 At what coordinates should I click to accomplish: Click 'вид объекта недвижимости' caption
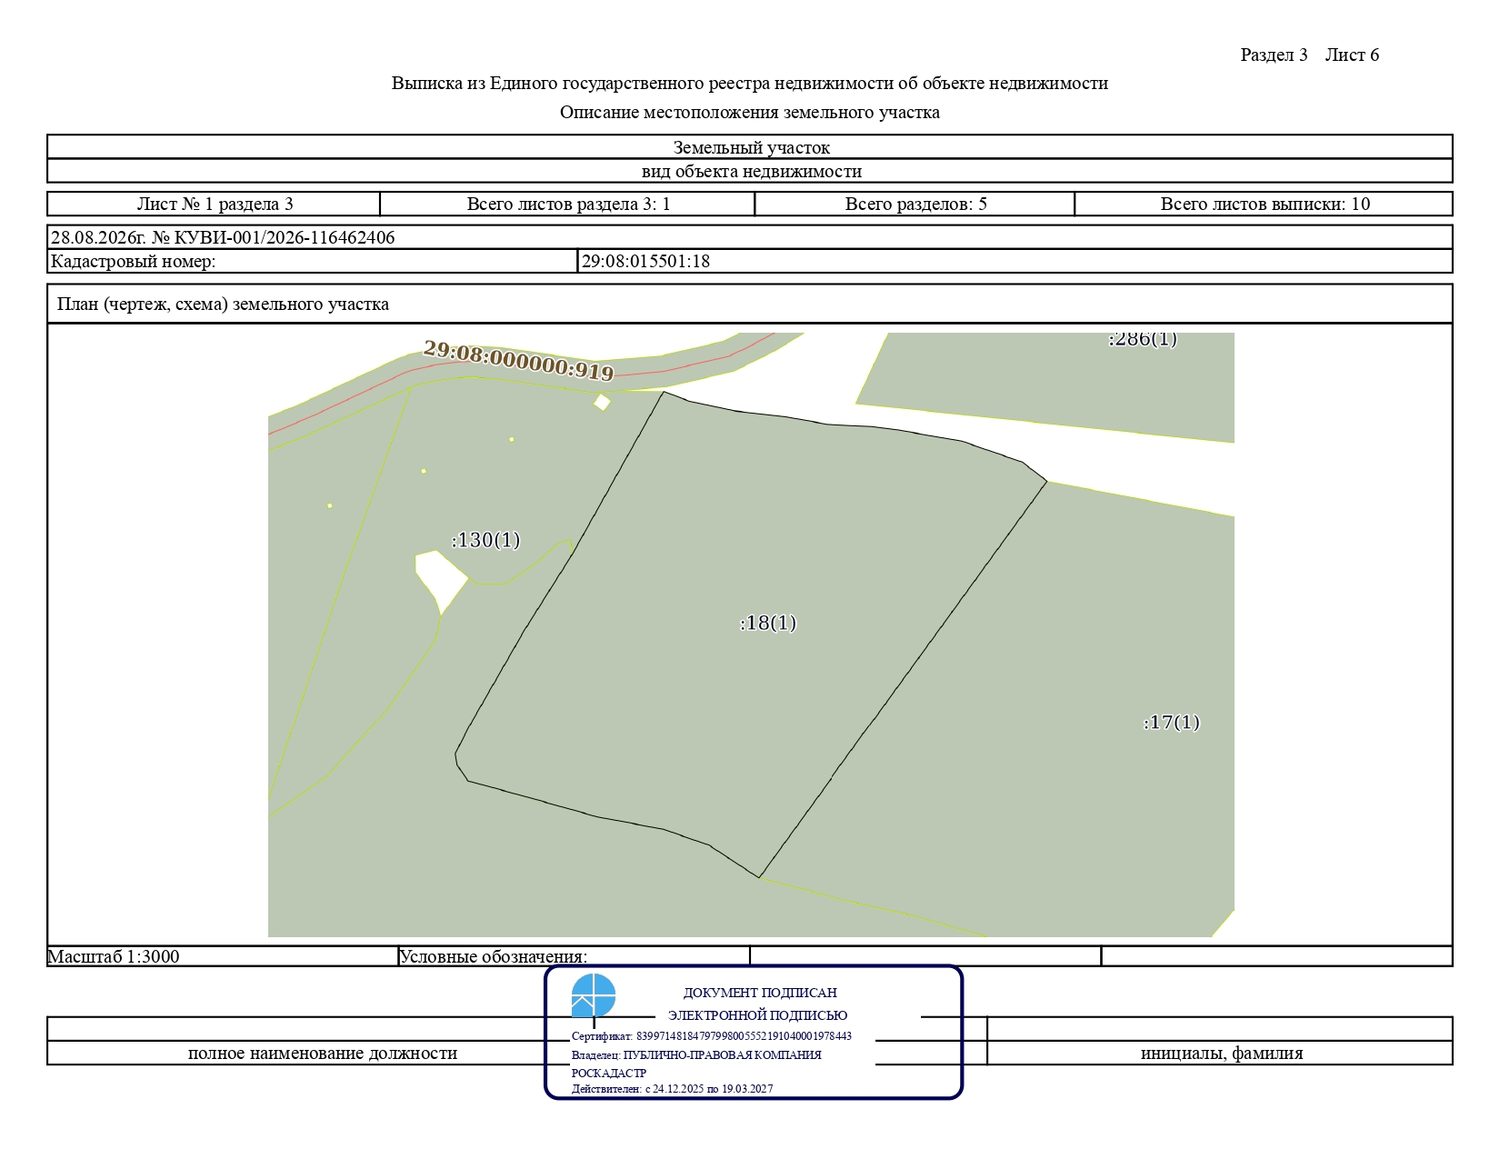pyautogui.click(x=751, y=171)
